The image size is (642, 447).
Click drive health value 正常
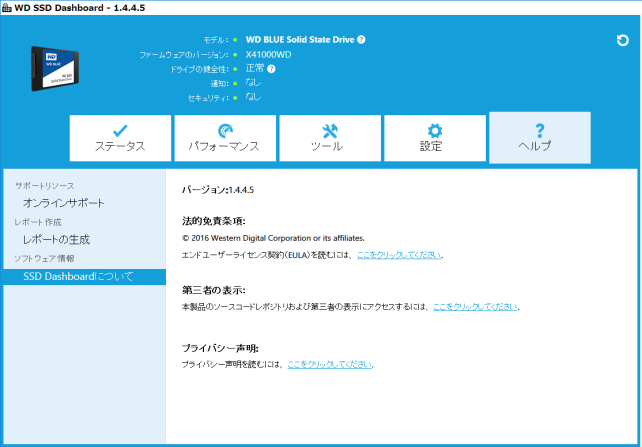pos(255,68)
